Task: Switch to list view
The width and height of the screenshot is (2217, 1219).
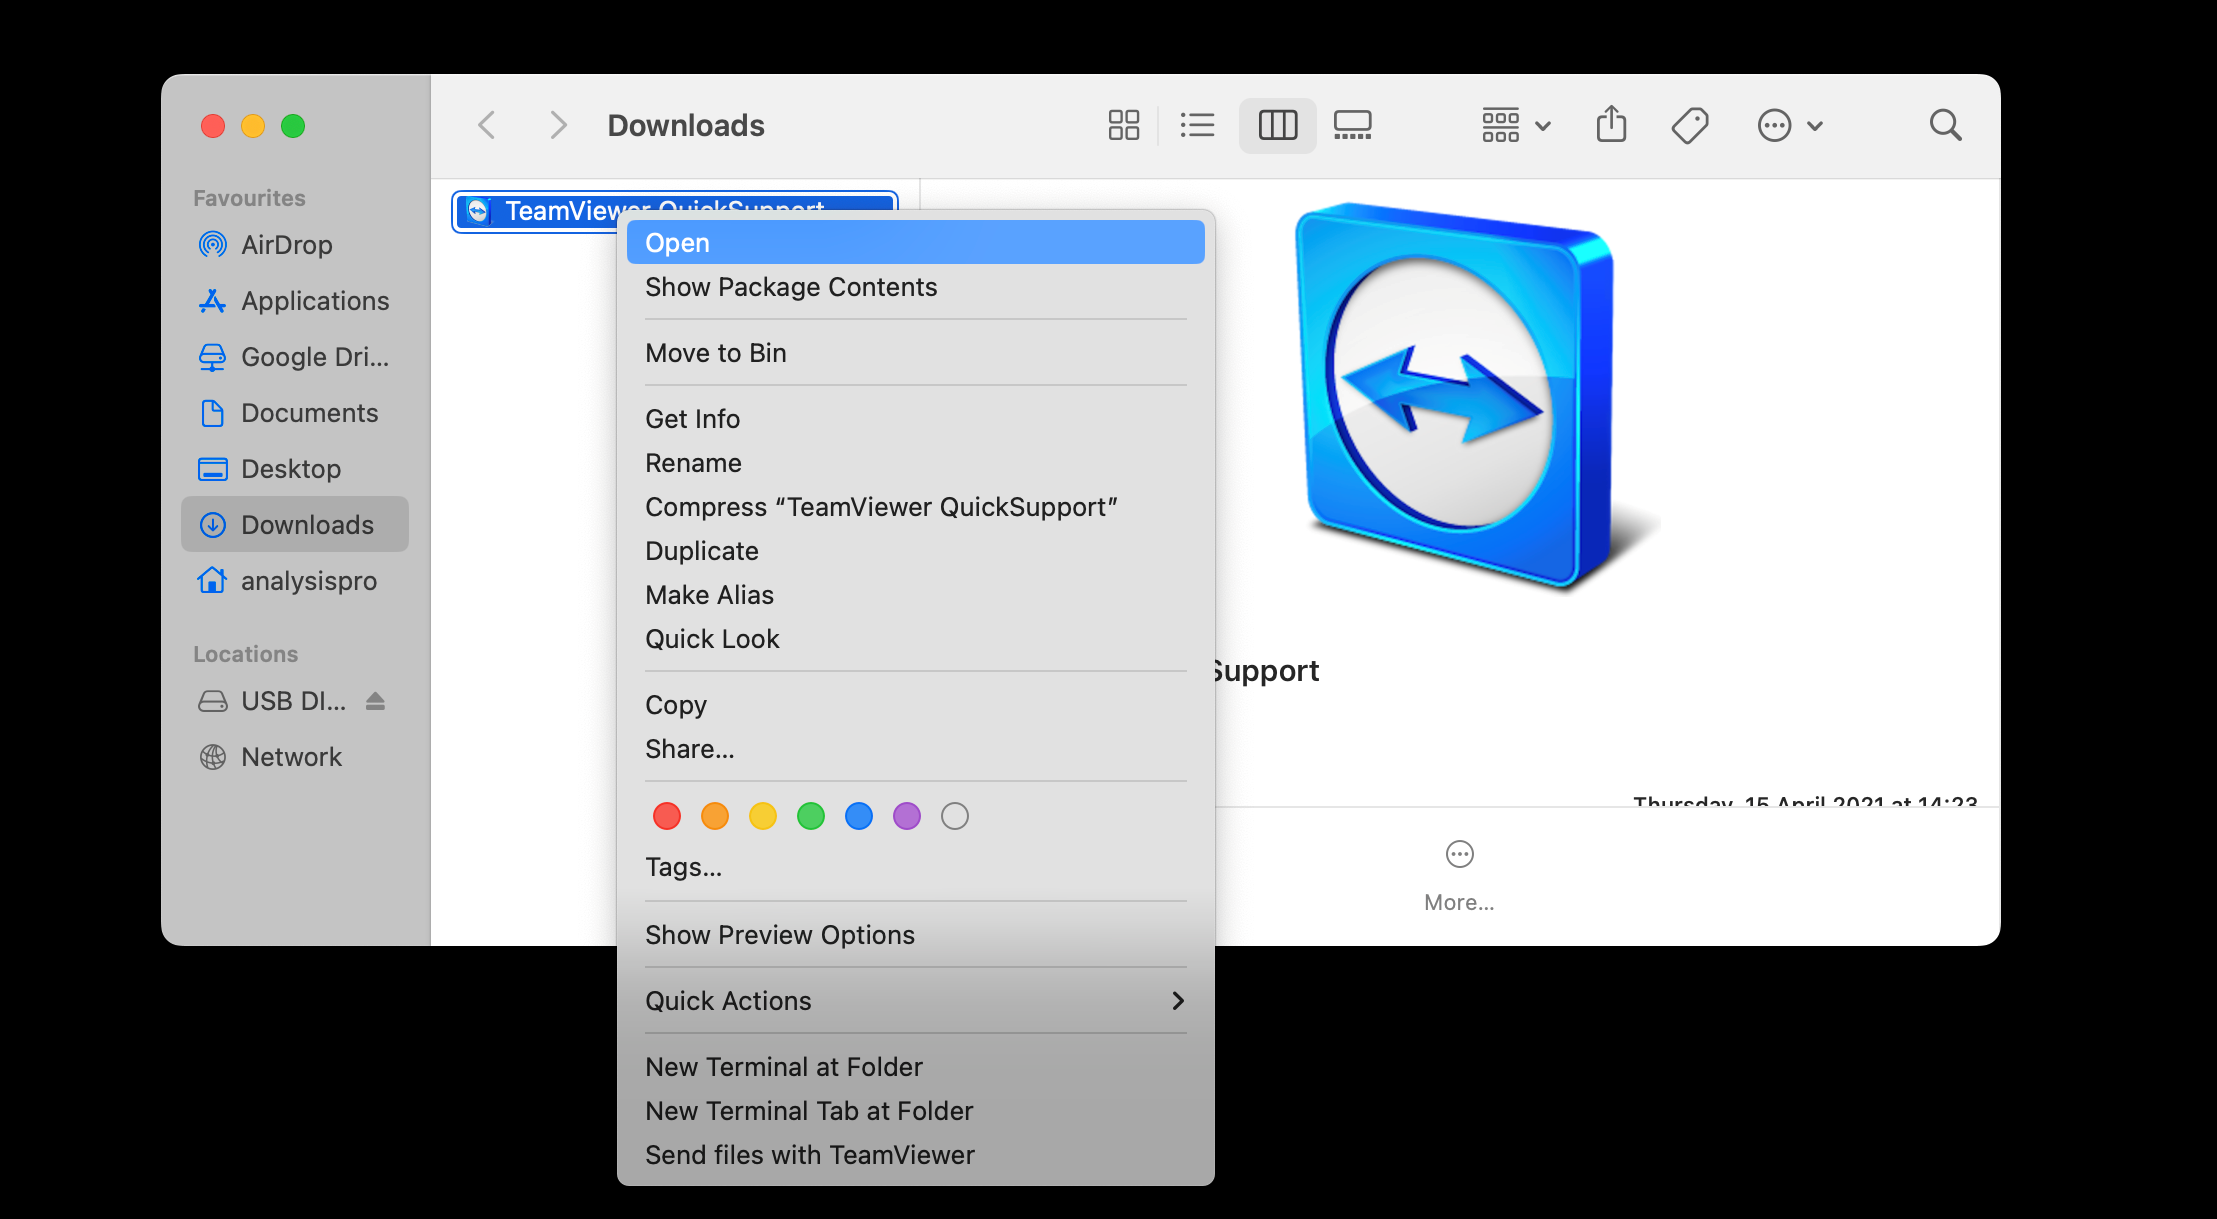Action: coord(1197,125)
